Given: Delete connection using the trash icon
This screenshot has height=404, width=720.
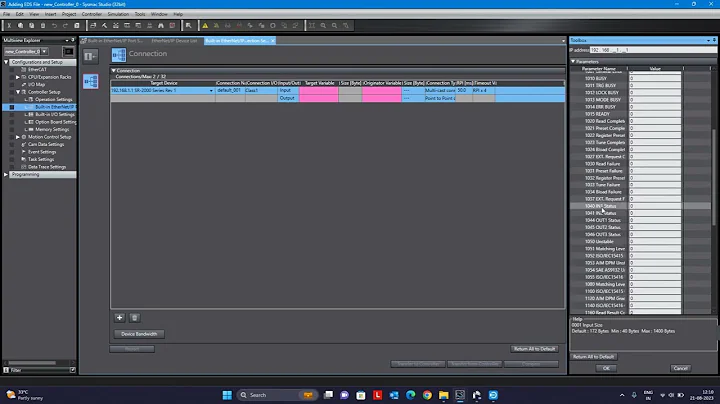Looking at the screenshot, I should [135, 318].
